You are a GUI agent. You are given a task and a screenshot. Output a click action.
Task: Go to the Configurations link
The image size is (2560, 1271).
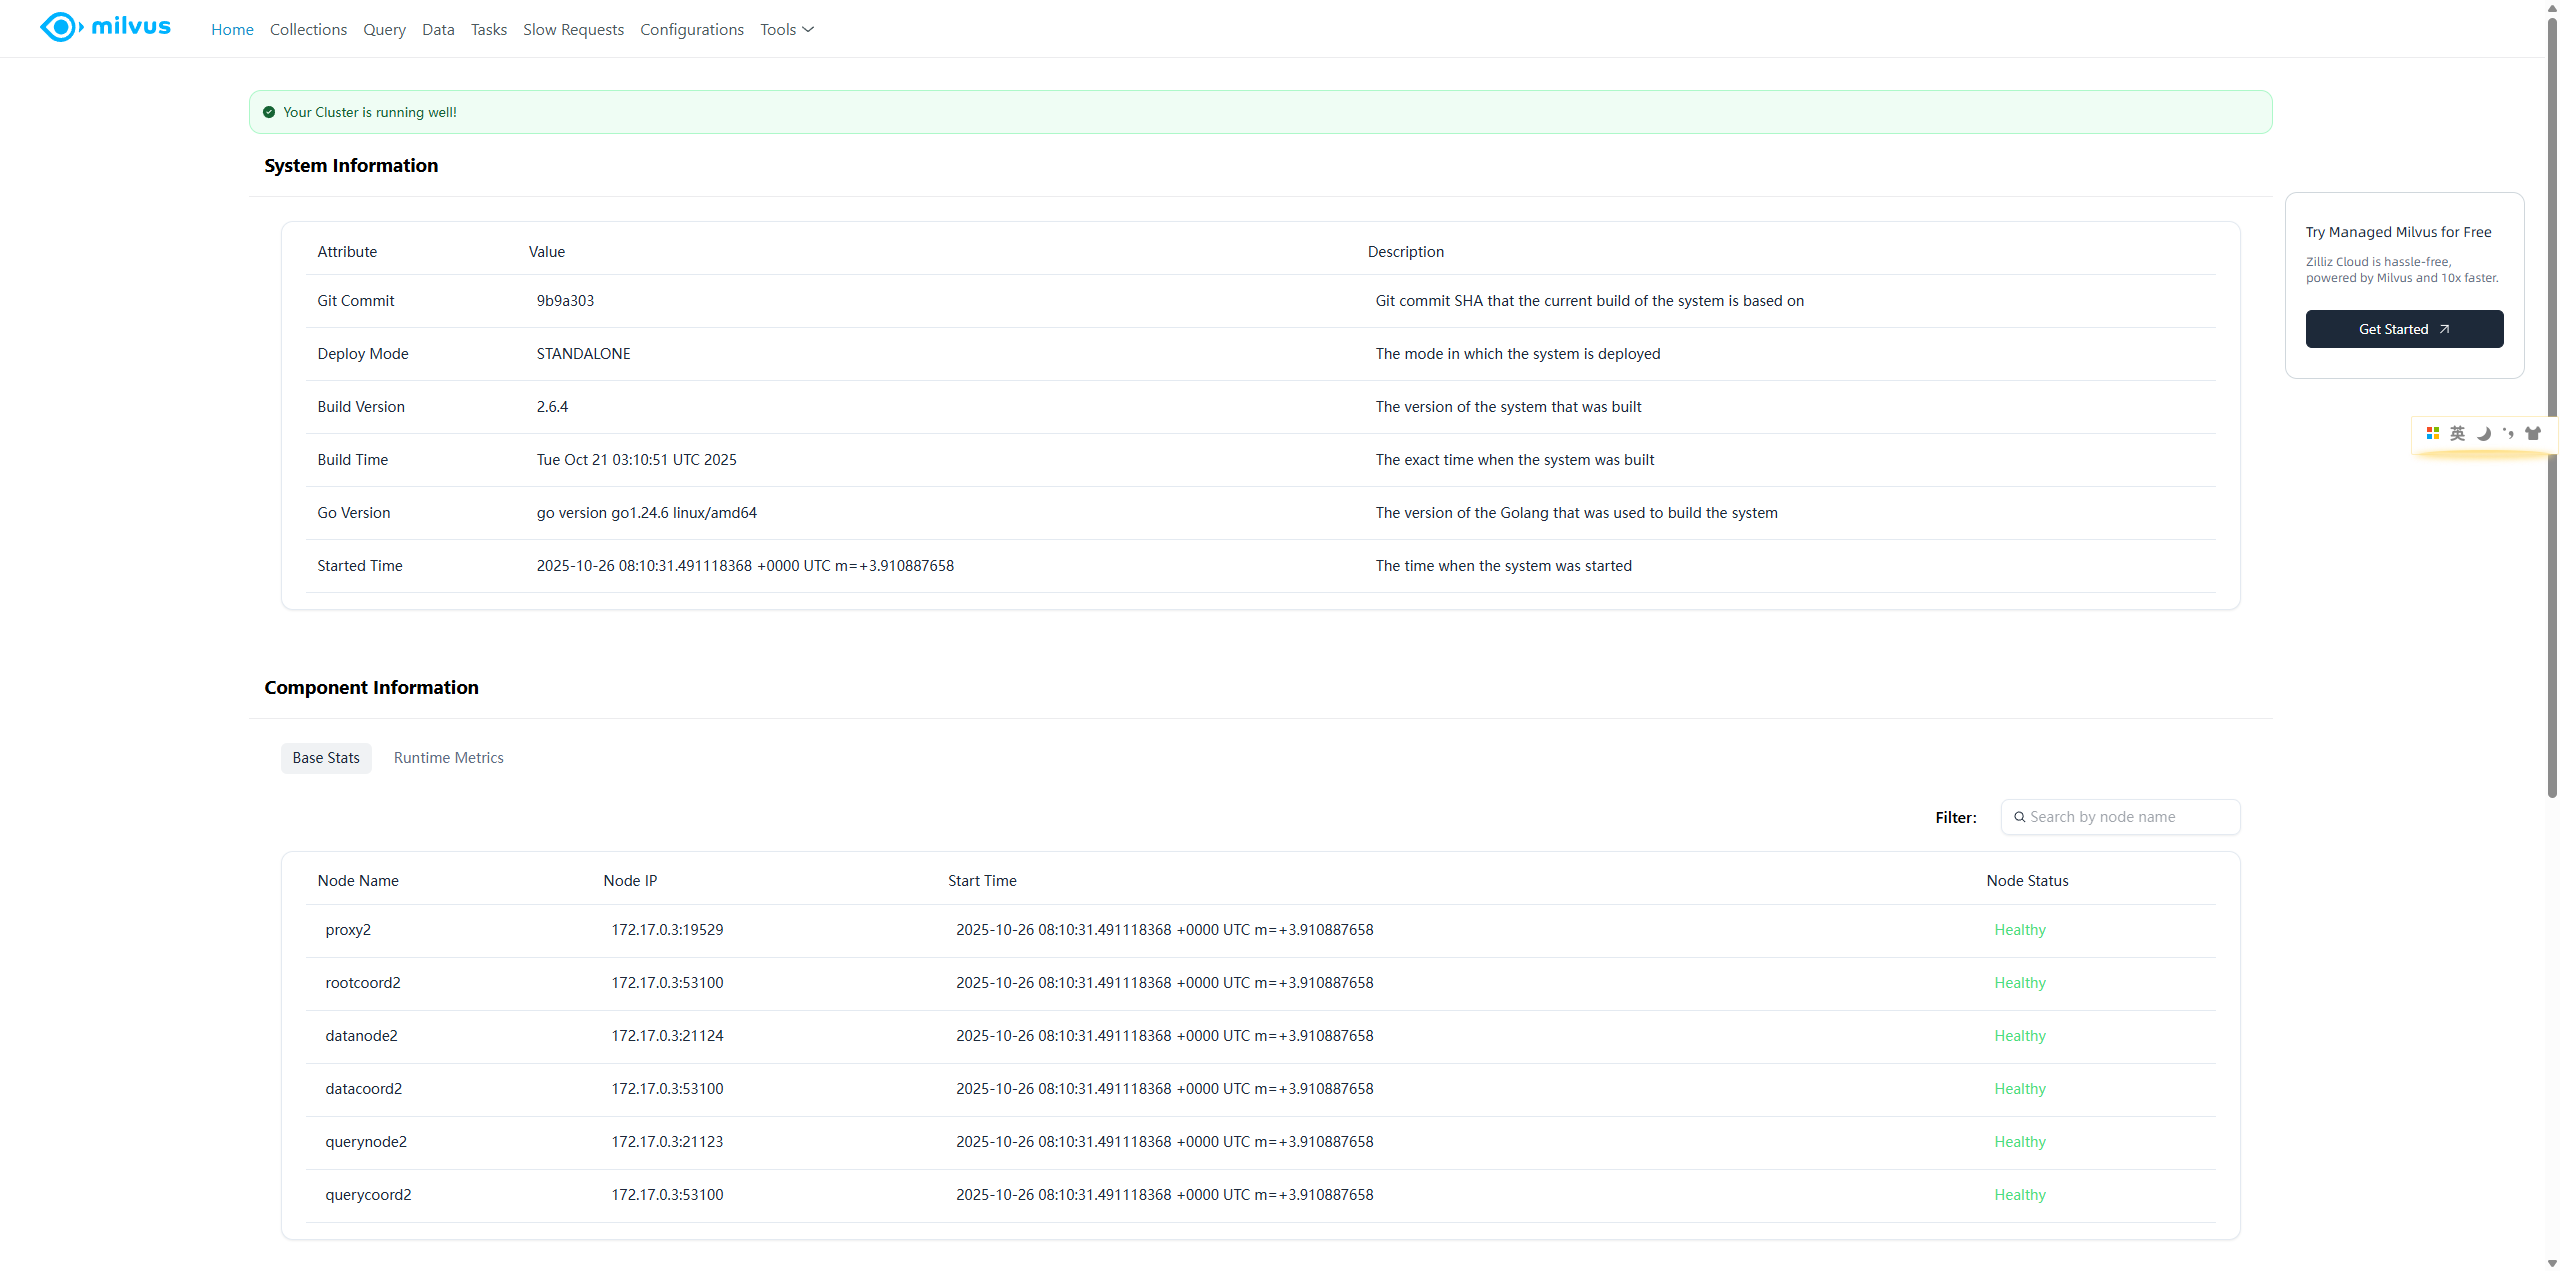pyautogui.click(x=692, y=29)
